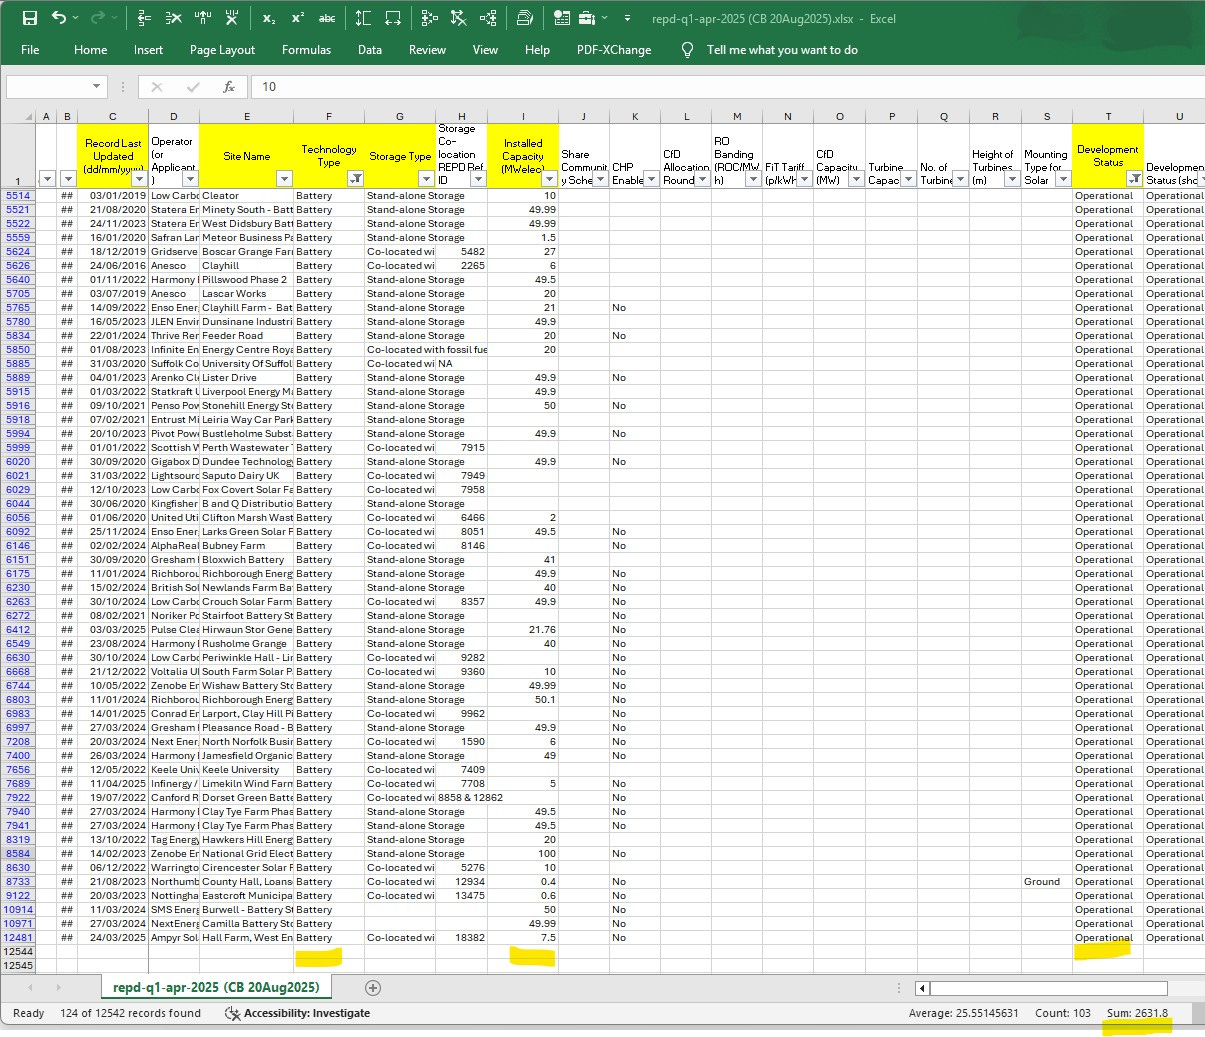Click the Save icon in Quick Access Toolbar
The width and height of the screenshot is (1205, 1037).
29,18
